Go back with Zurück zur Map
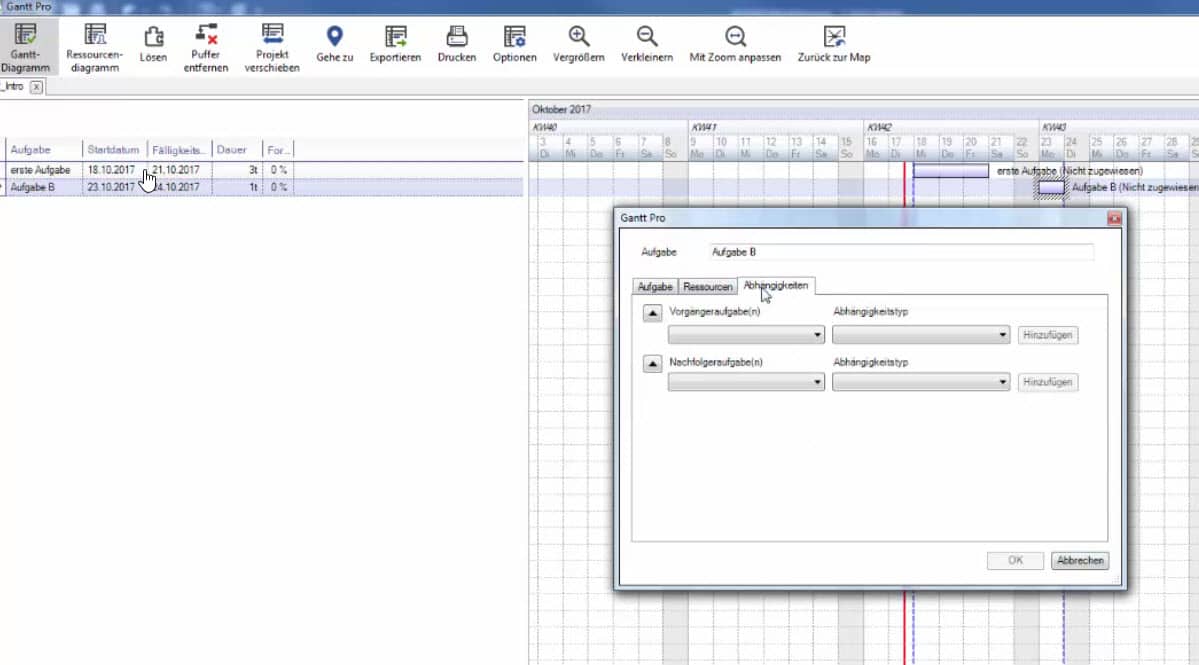1199x665 pixels. coord(834,44)
